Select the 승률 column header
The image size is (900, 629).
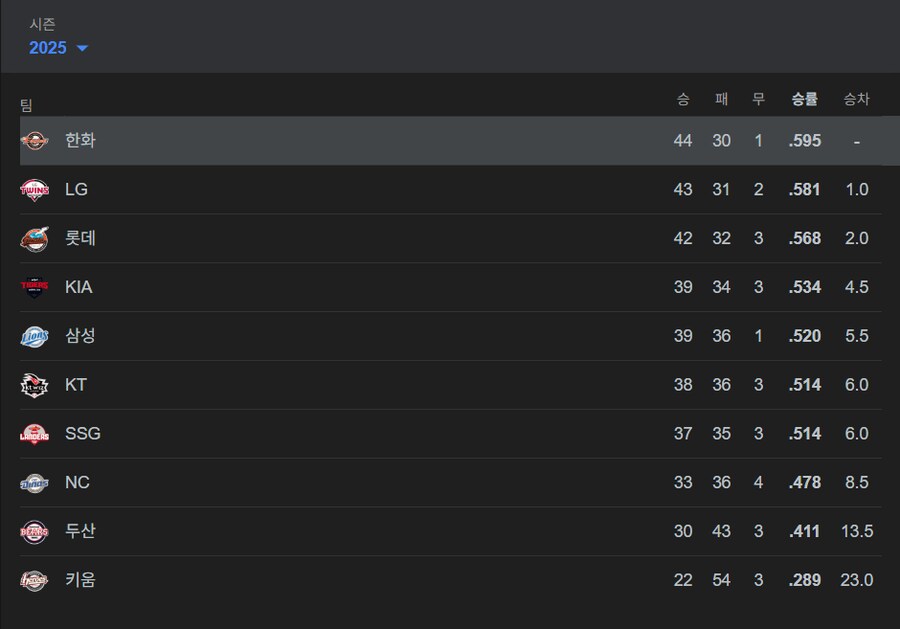(804, 99)
